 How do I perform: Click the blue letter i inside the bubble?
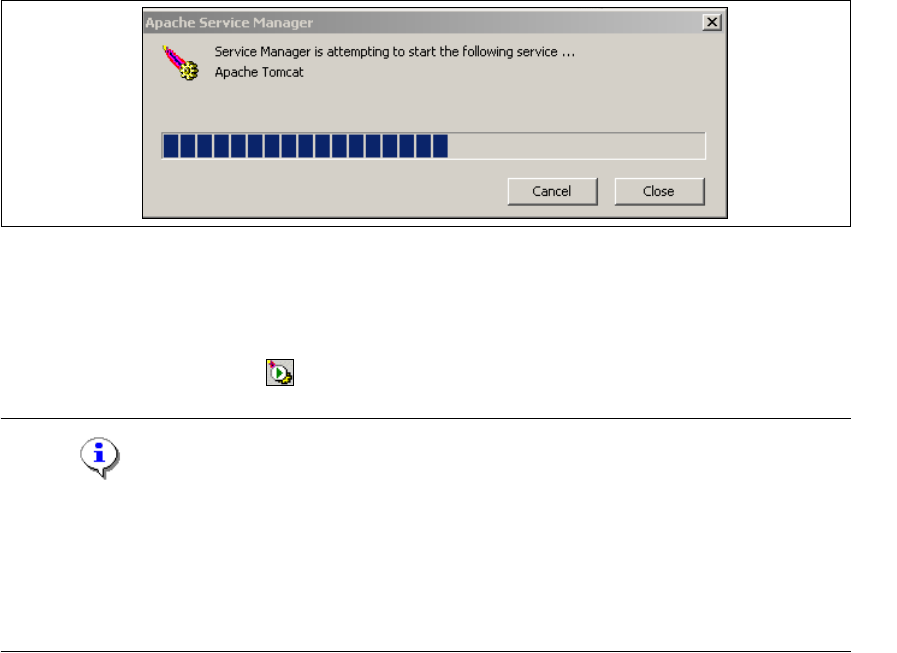click(99, 453)
